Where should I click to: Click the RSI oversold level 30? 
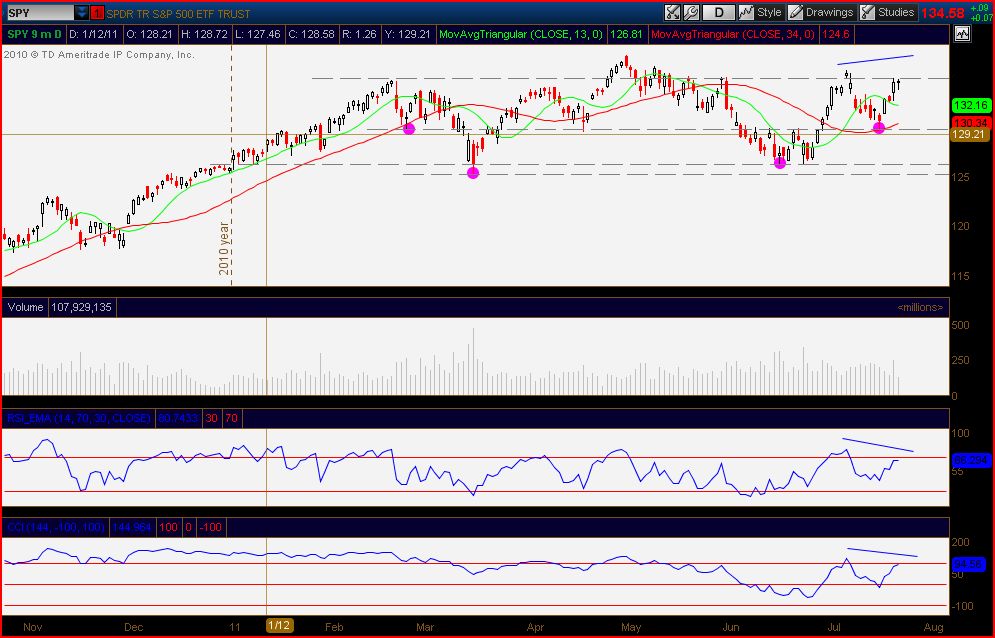[x=211, y=418]
